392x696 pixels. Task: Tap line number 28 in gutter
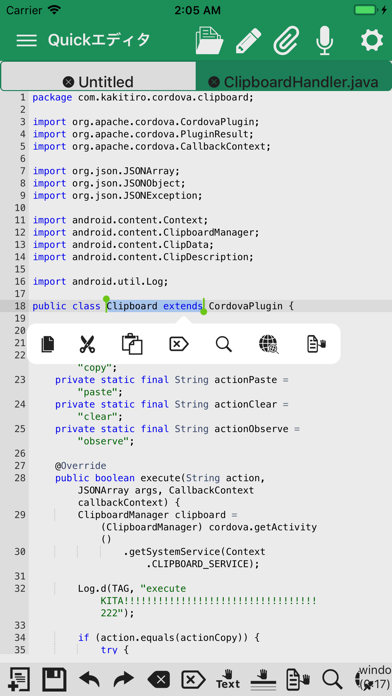tap(20, 478)
